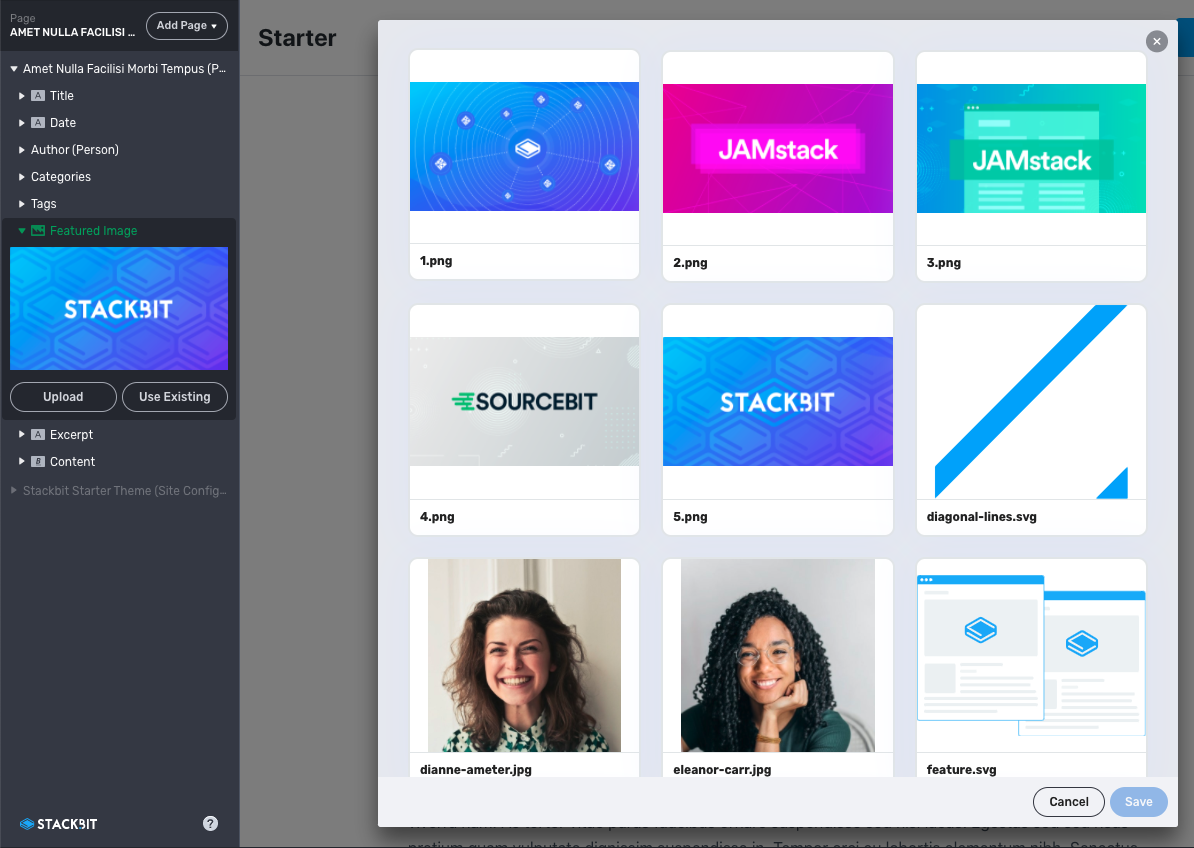Select the 2.png JAMstack pink image
This screenshot has width=1194, height=848.
[777, 148]
